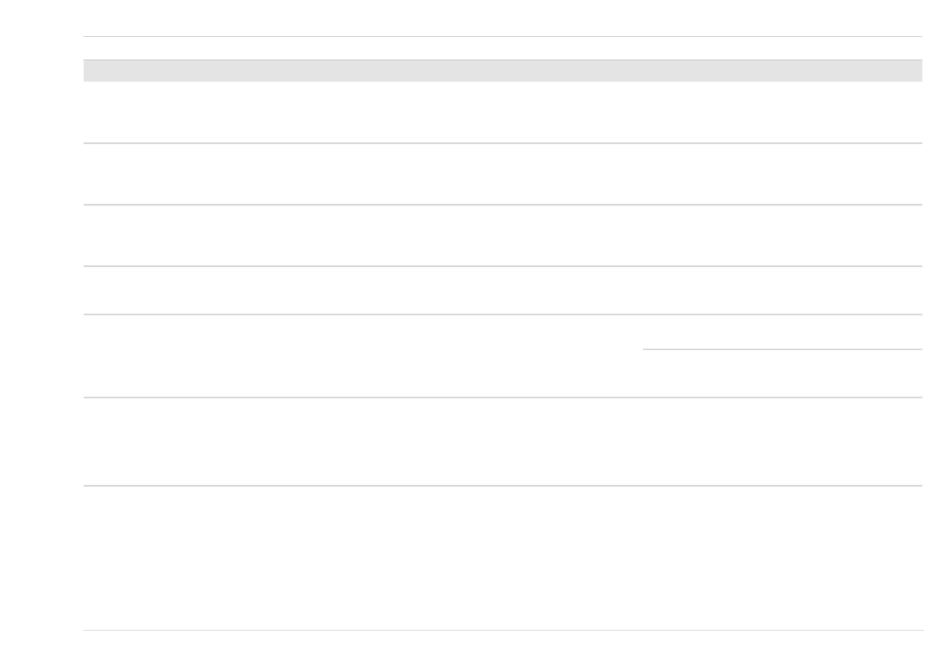Click the gray table header bar
950x657 pixels.
pyautogui.click(x=502, y=70)
